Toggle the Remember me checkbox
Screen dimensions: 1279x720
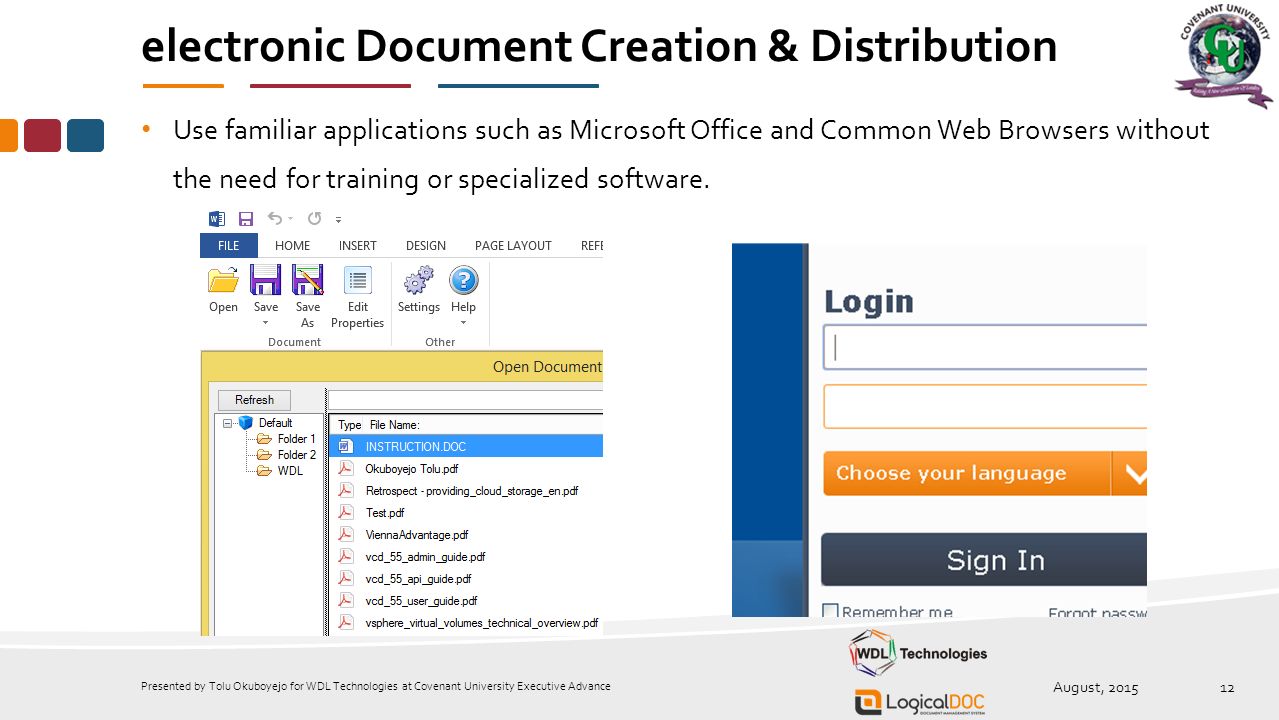click(x=830, y=610)
